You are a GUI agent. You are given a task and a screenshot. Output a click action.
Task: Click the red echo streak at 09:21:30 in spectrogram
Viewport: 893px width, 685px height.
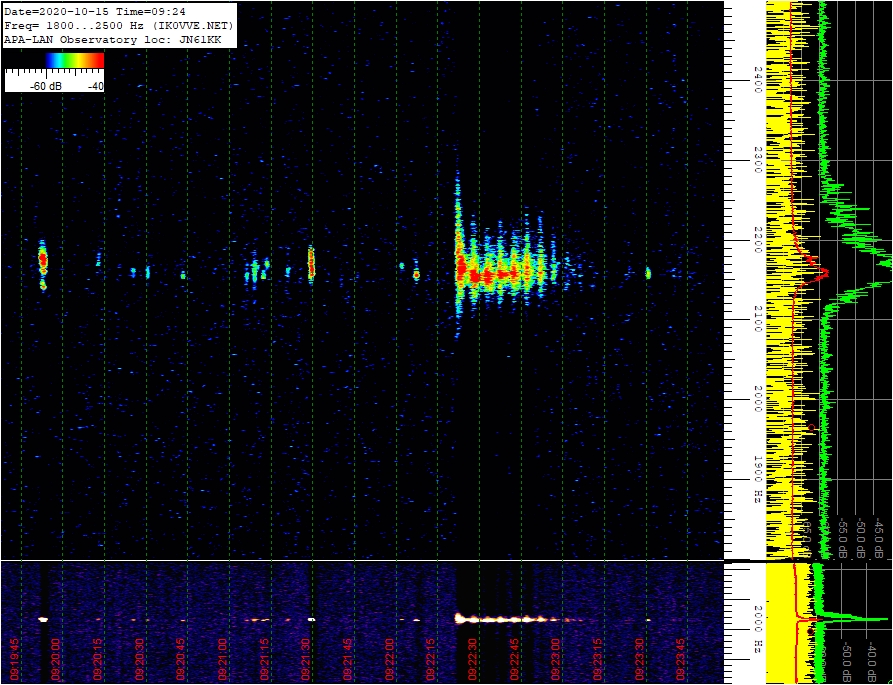[311, 263]
